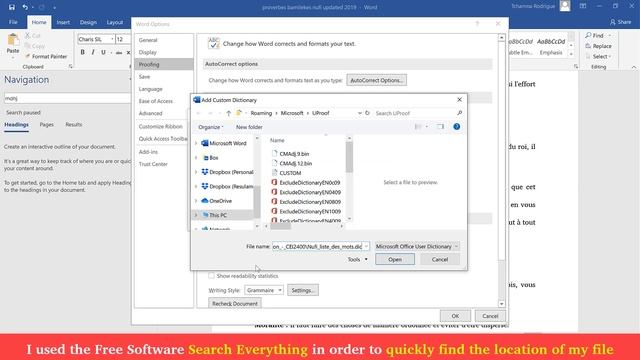Select ExcludeDictionaryEN0c09 file
This screenshot has height=360, width=640.
[306, 182]
